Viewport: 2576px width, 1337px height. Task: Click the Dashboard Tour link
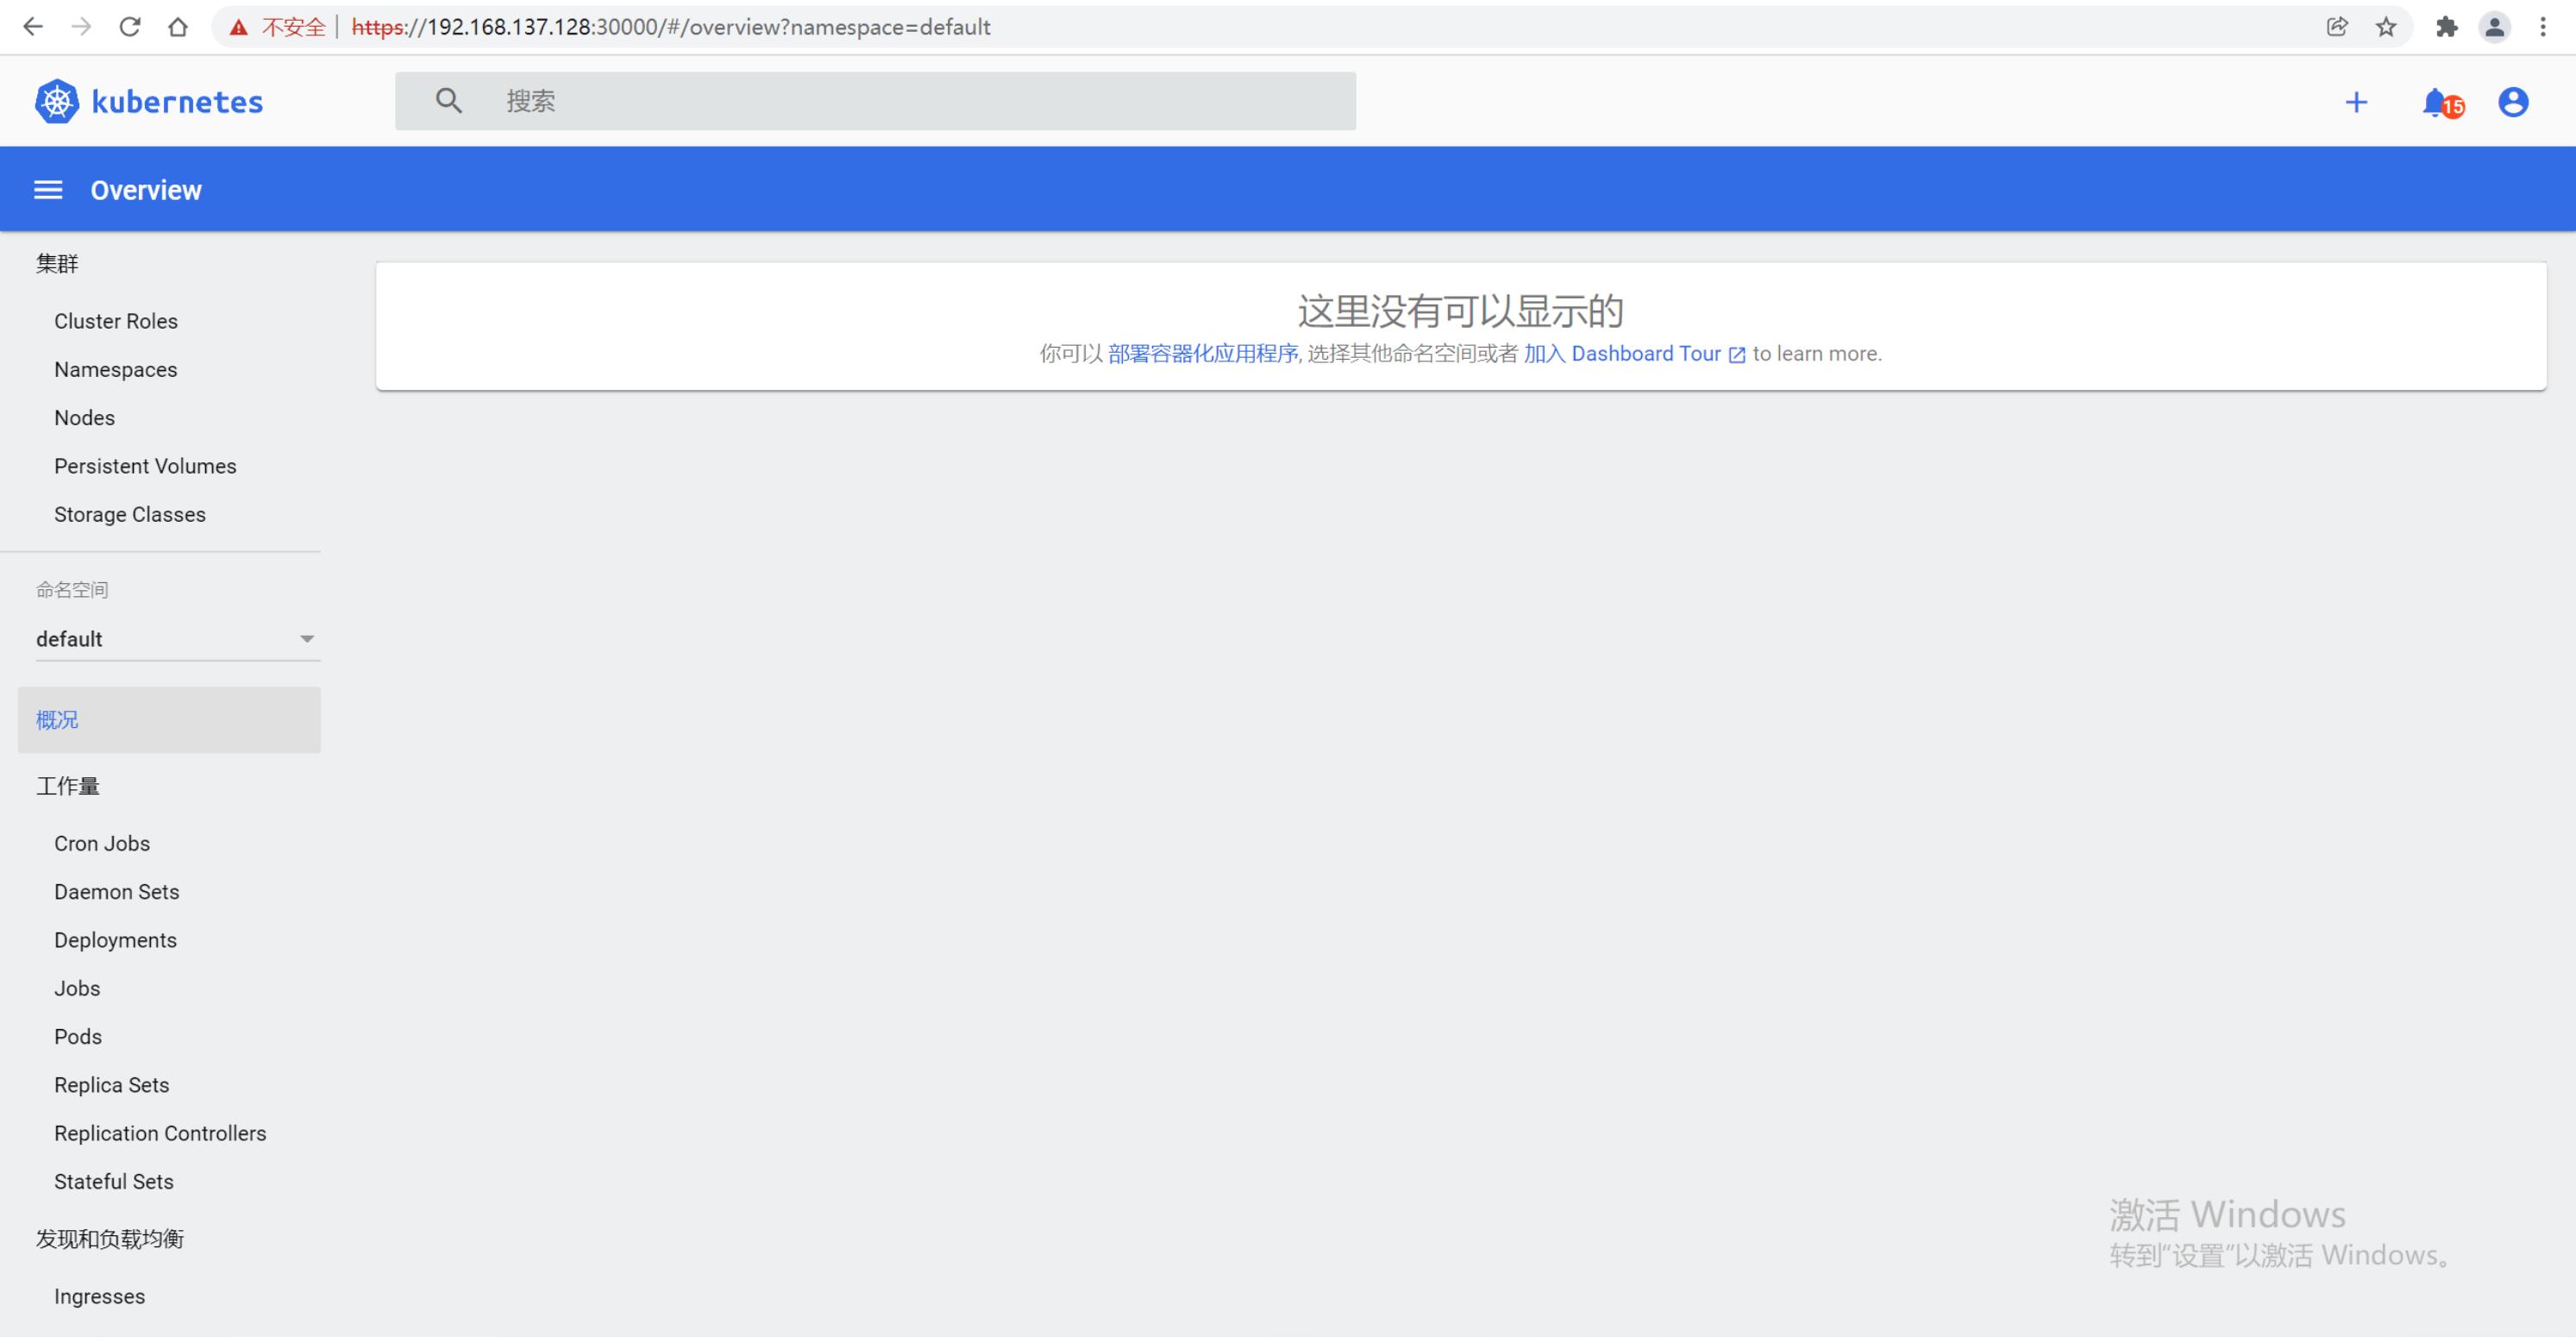point(1639,353)
